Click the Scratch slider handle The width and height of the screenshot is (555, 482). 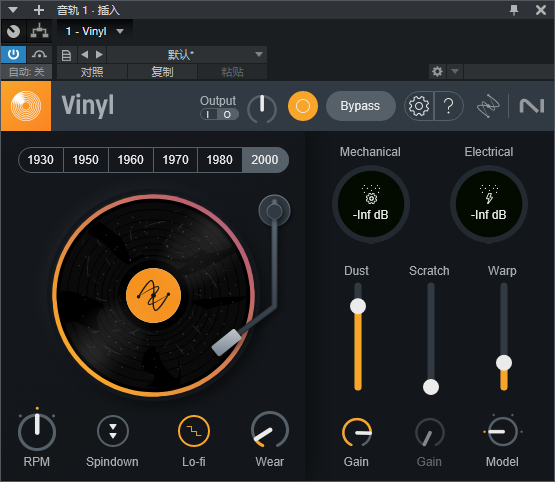pos(431,387)
